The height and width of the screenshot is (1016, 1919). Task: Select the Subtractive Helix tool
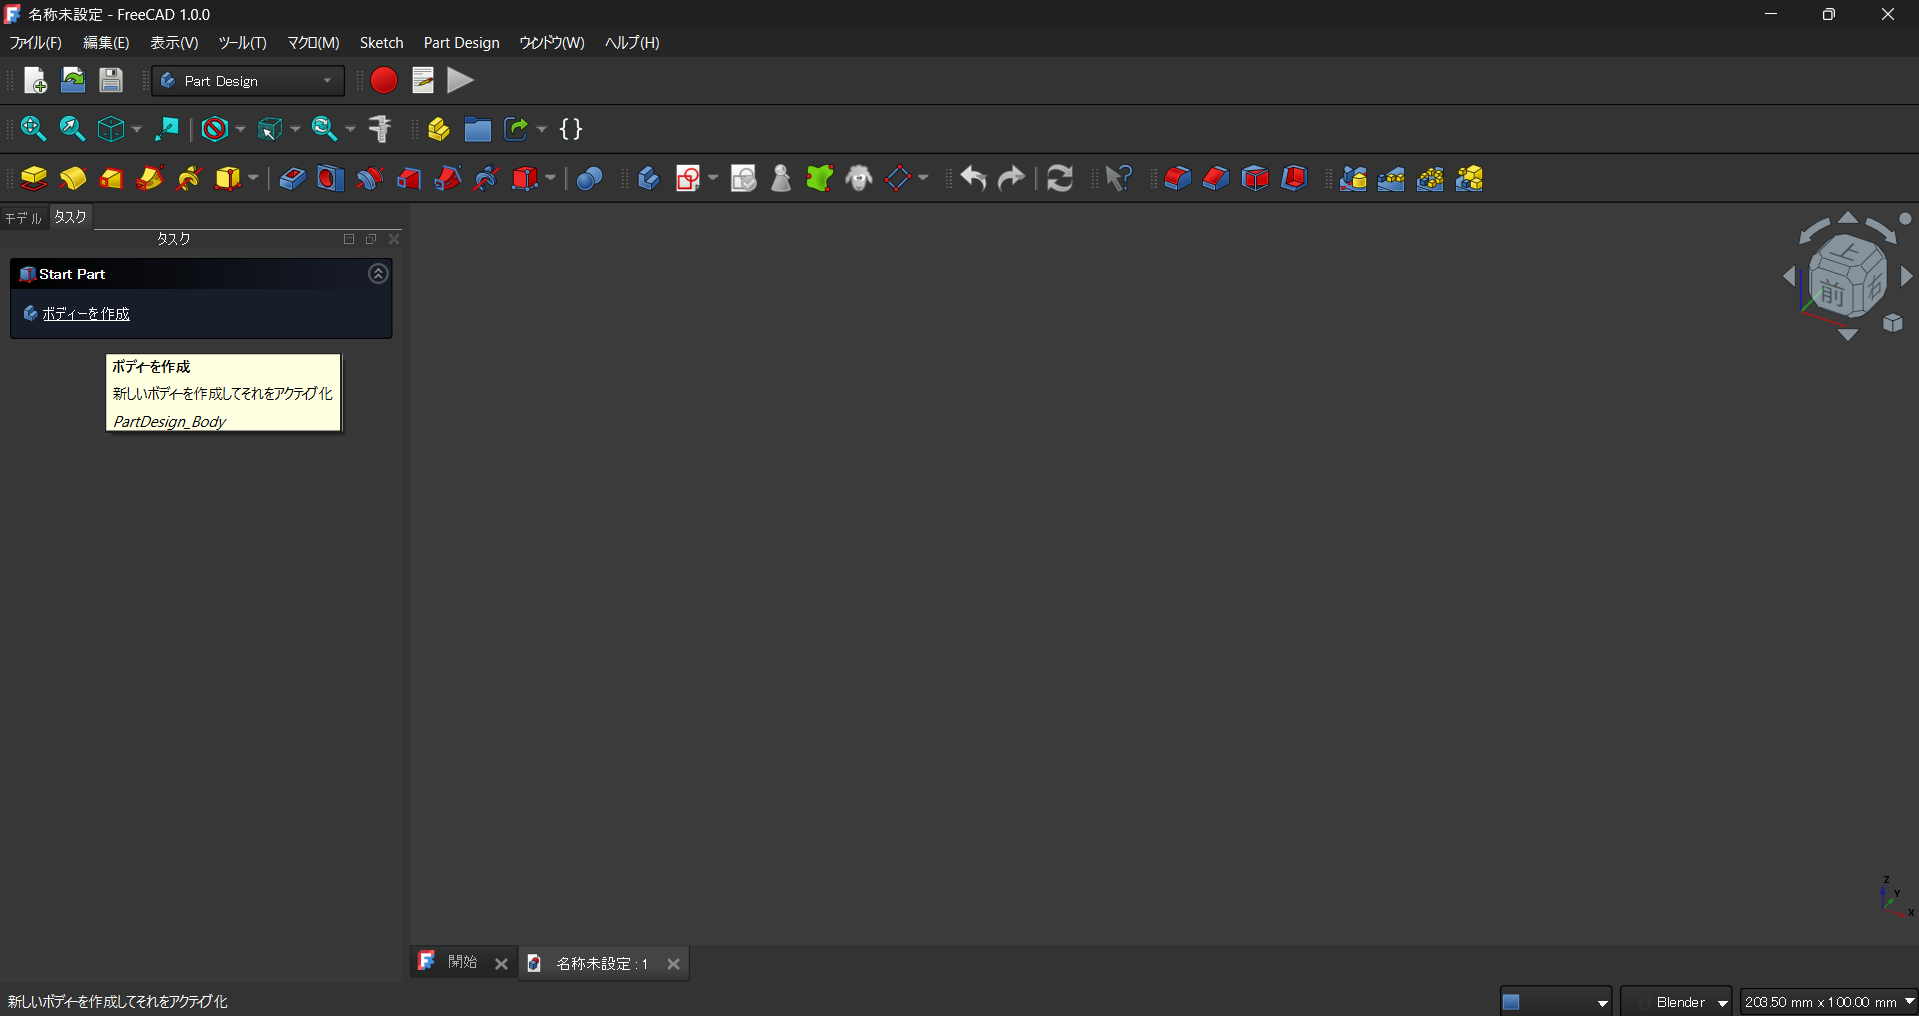pos(487,179)
